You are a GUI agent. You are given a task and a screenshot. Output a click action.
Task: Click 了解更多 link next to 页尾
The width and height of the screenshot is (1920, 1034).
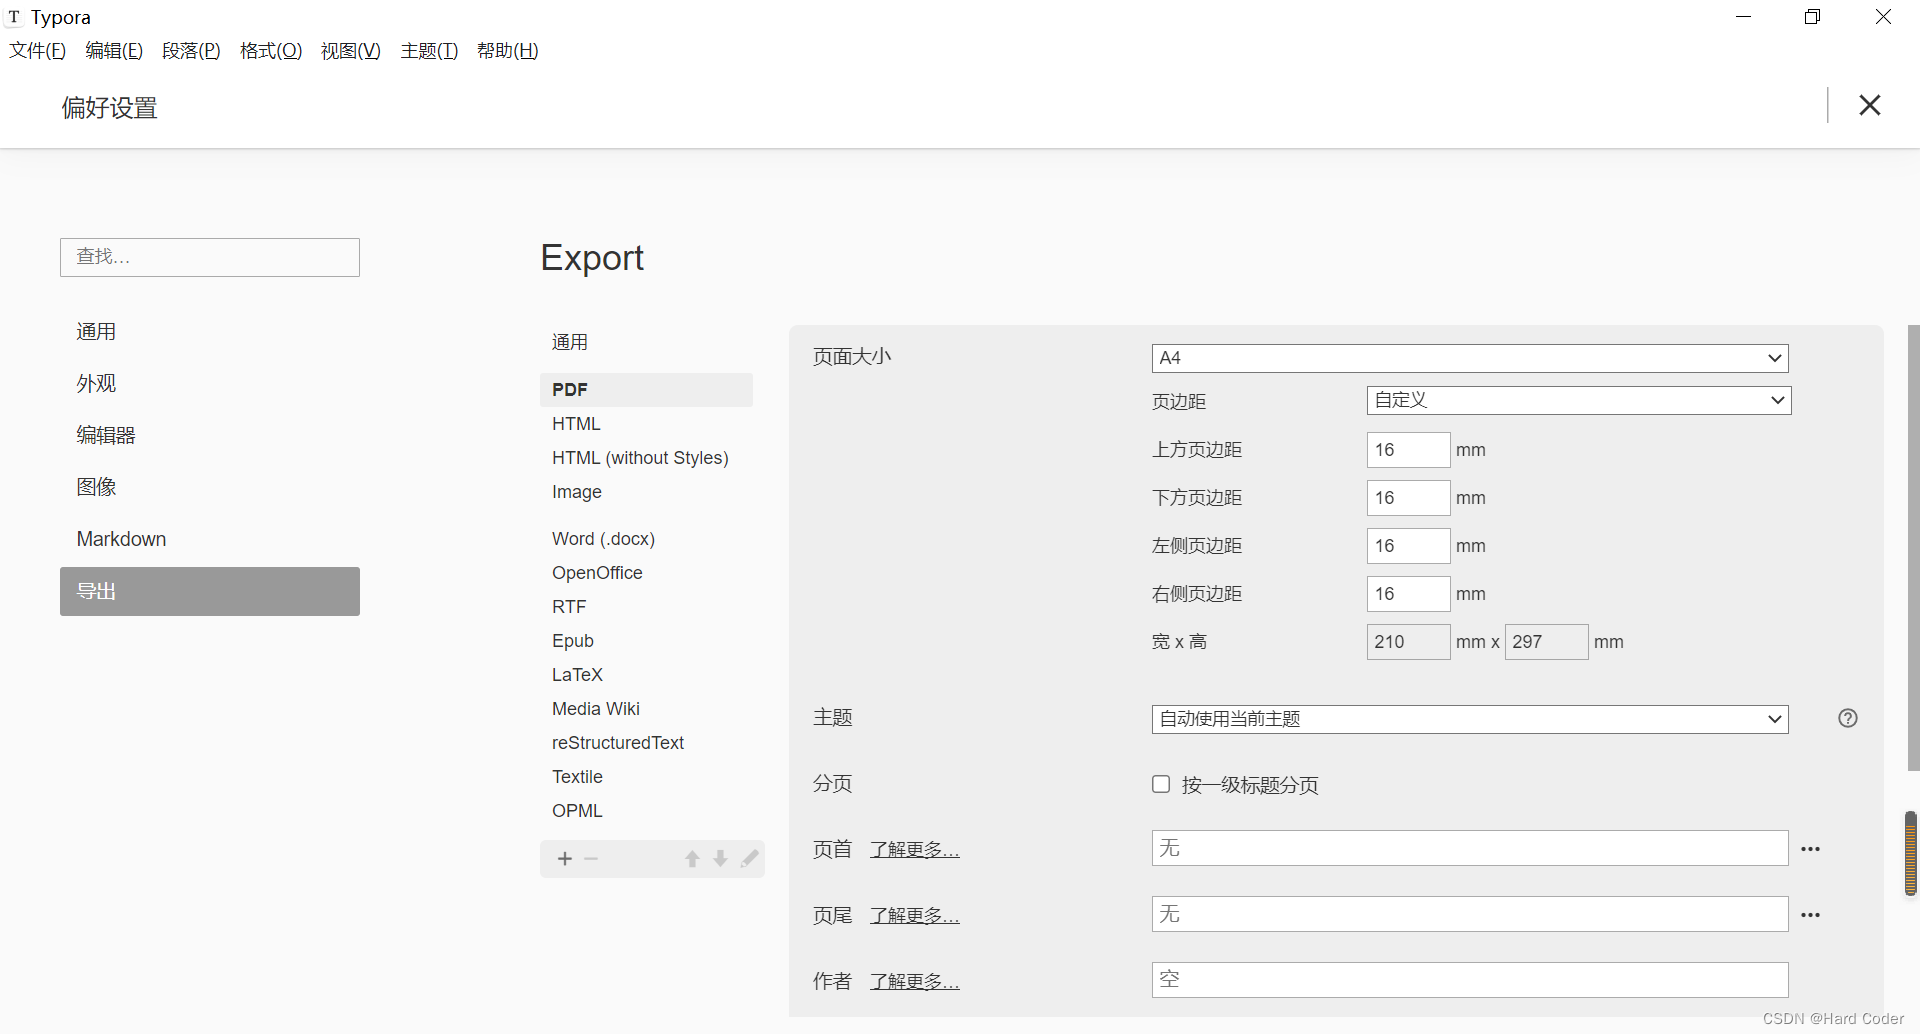(915, 916)
